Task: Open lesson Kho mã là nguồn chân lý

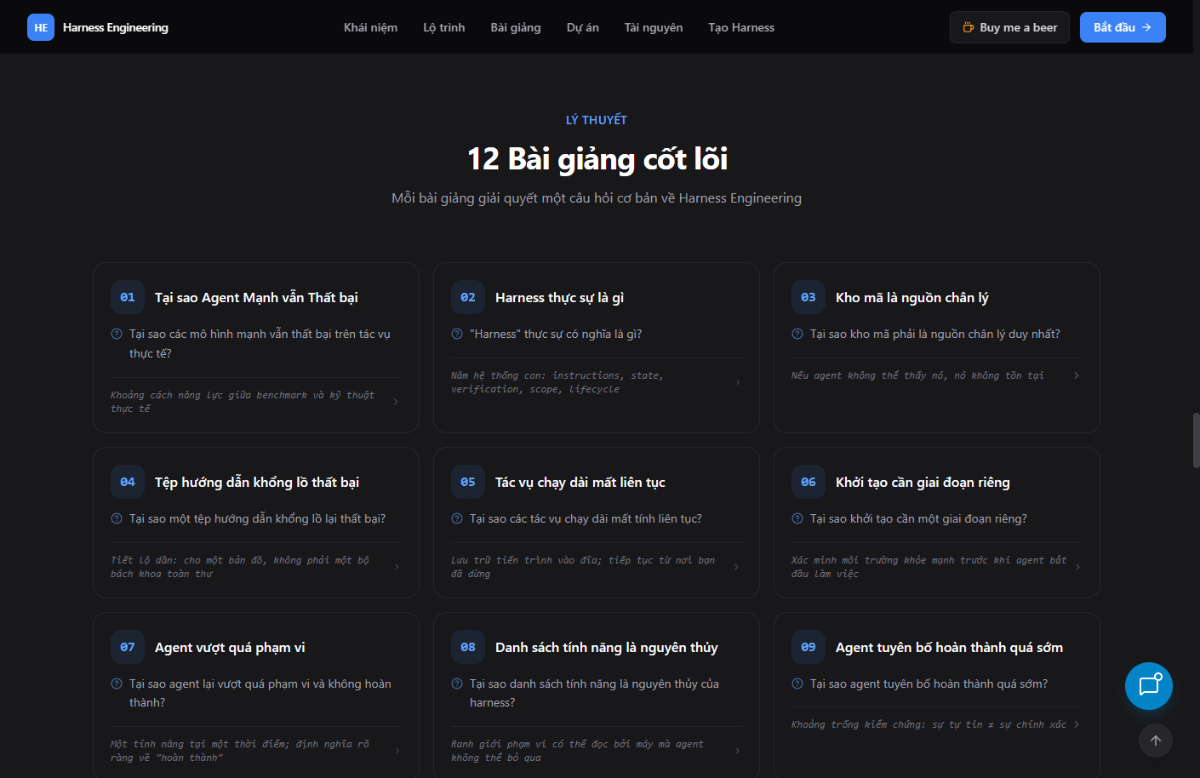Action: tap(937, 347)
